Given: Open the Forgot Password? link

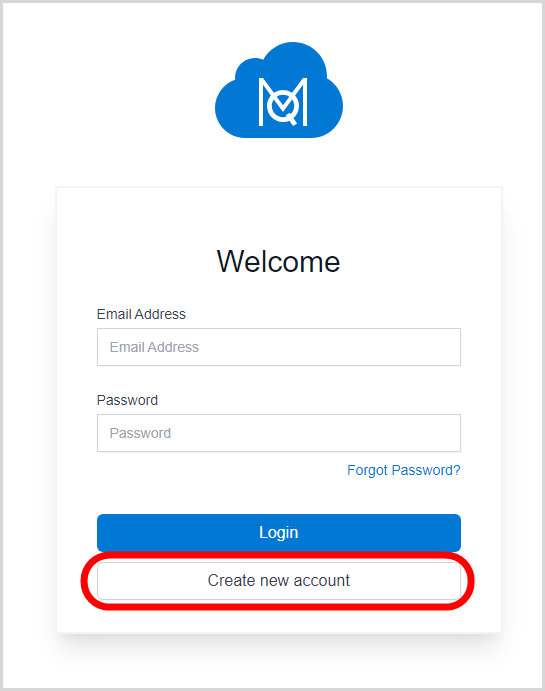Looking at the screenshot, I should tap(404, 470).
